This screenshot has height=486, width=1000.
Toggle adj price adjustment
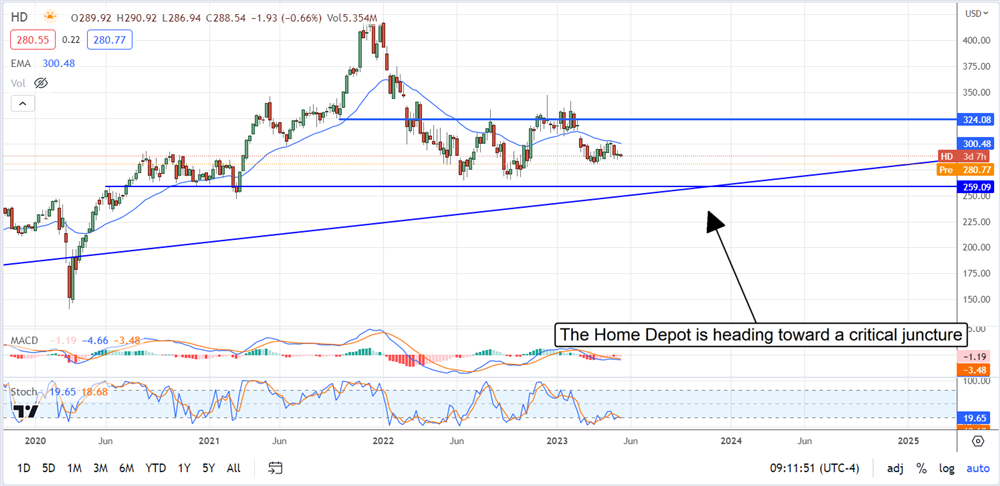coord(895,469)
